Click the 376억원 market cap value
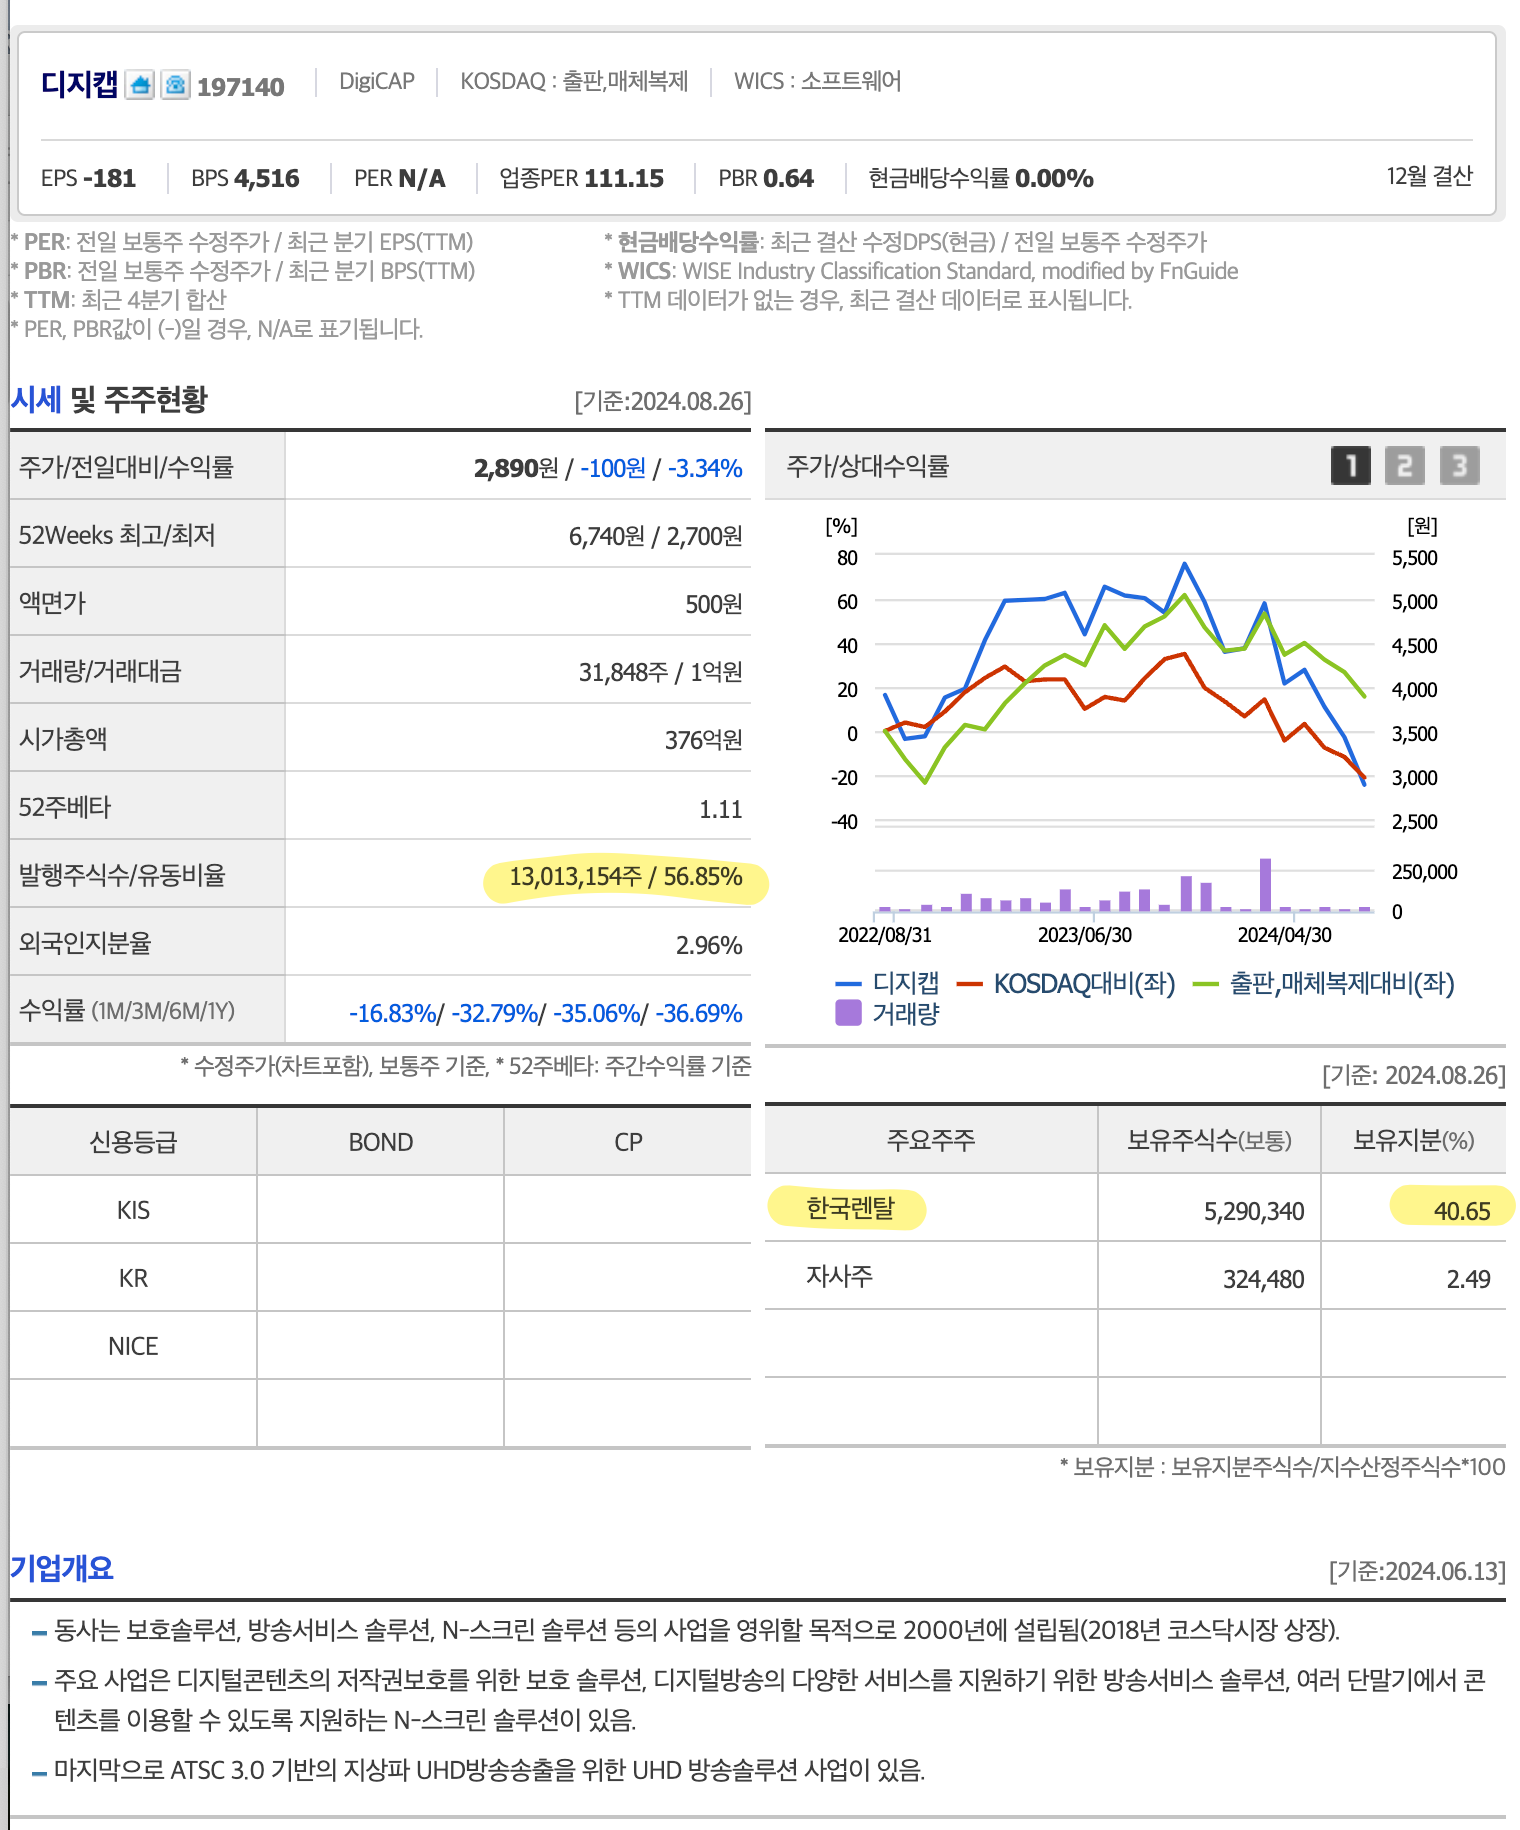This screenshot has width=1520, height=1830. 703,740
